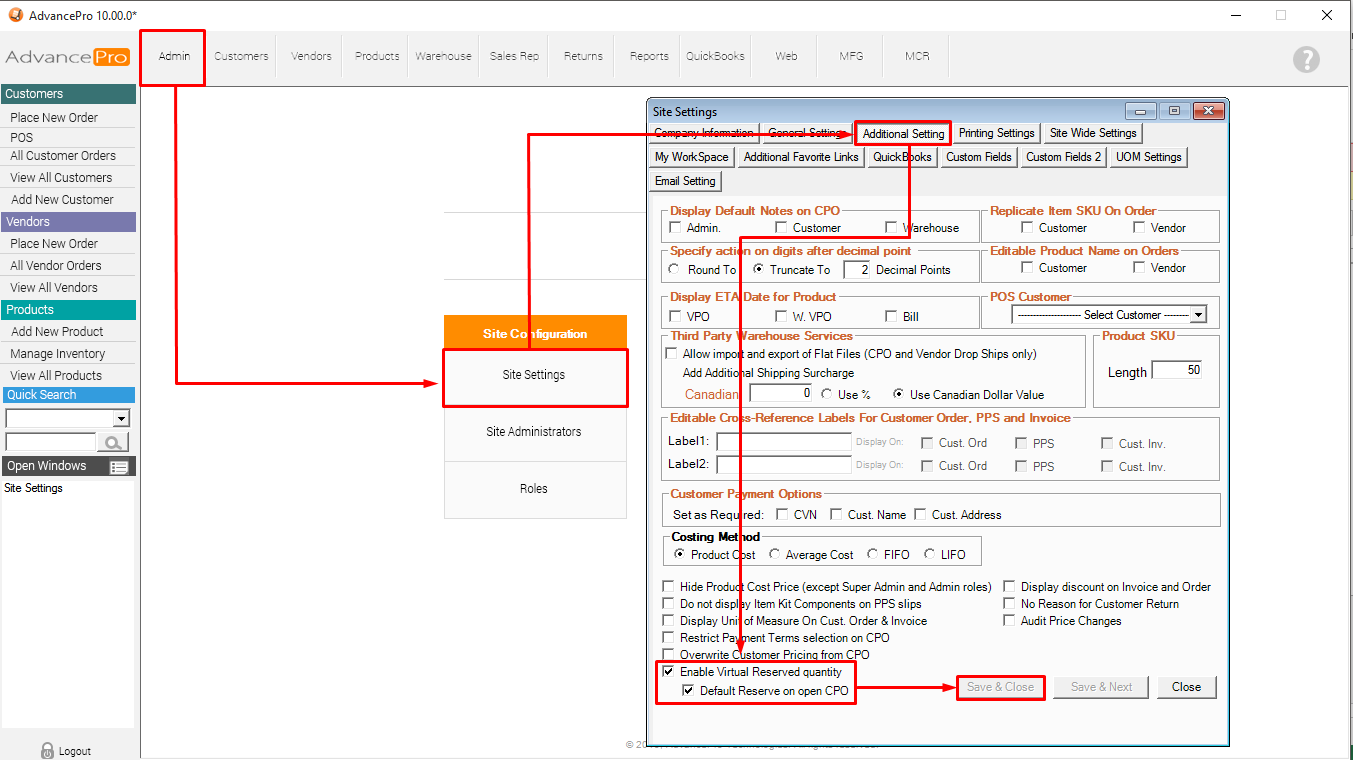The width and height of the screenshot is (1353, 760).
Task: Click the AdvancePro logo
Action: pos(68,57)
